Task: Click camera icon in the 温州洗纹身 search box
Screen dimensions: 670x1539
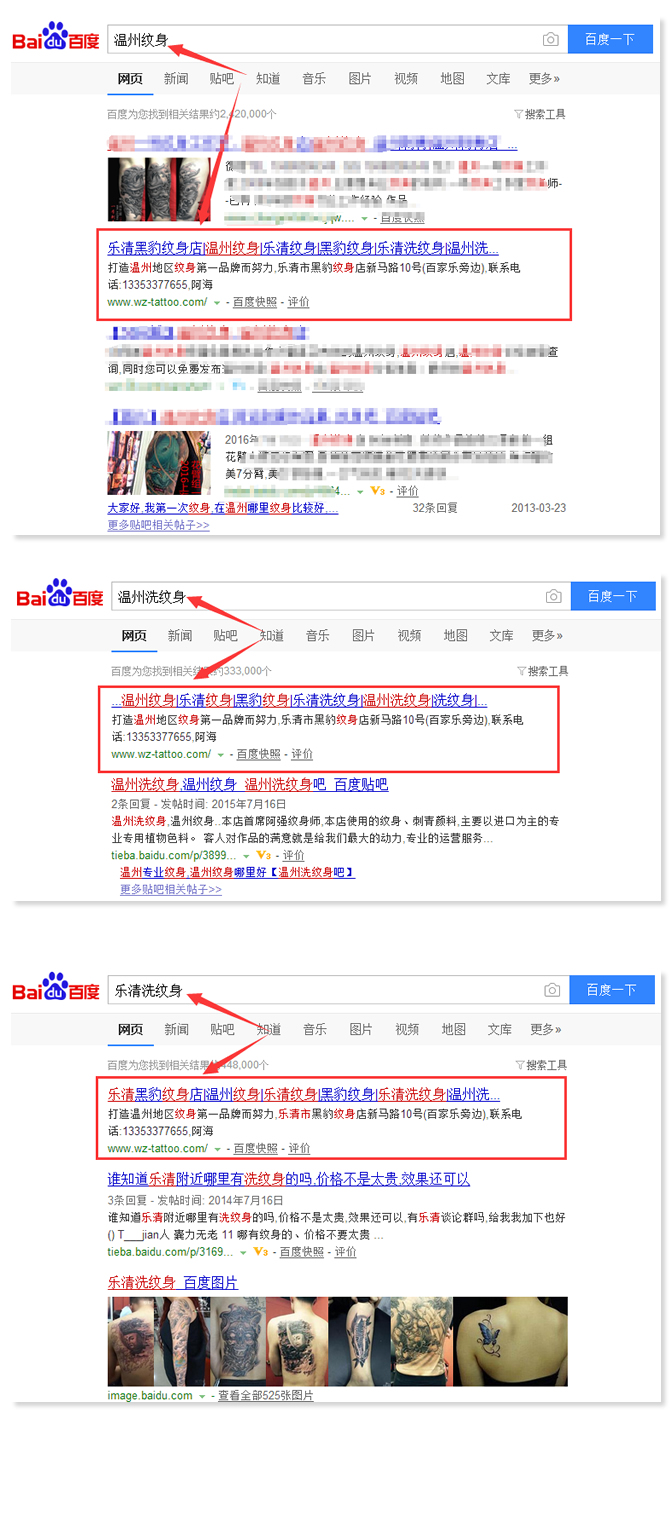Action: [x=553, y=596]
